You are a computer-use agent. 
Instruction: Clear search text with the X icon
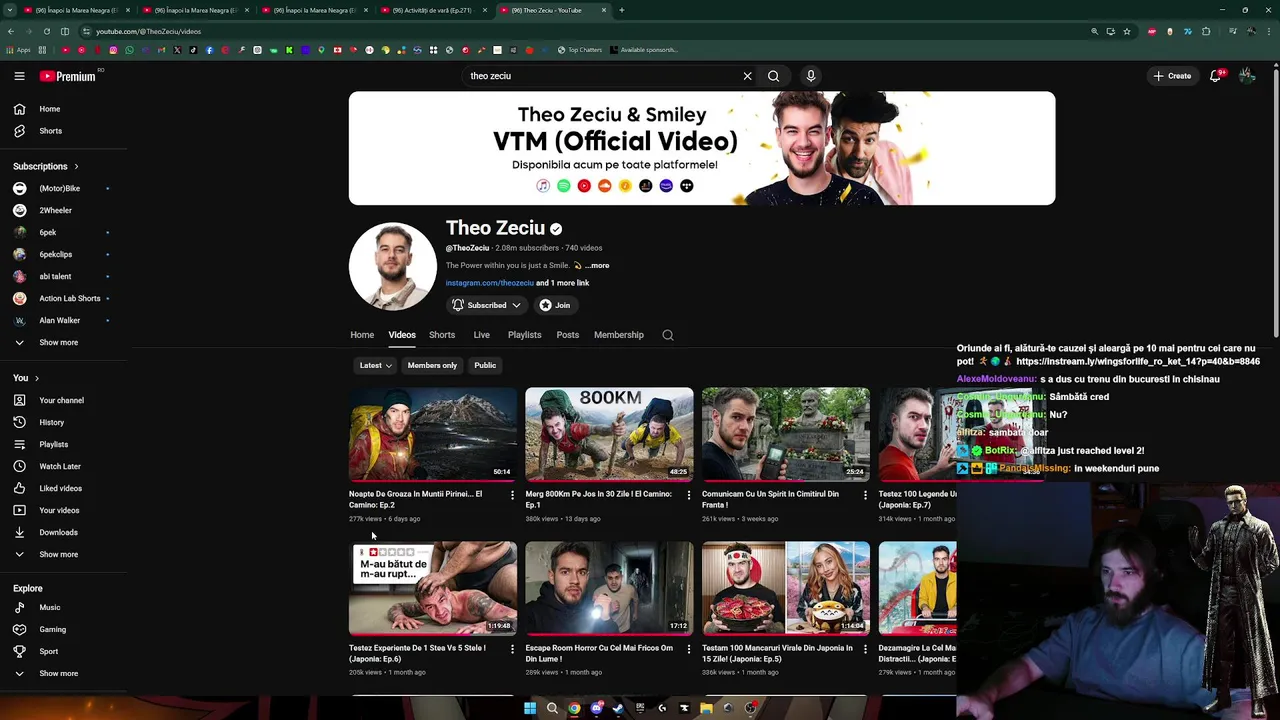click(x=747, y=76)
